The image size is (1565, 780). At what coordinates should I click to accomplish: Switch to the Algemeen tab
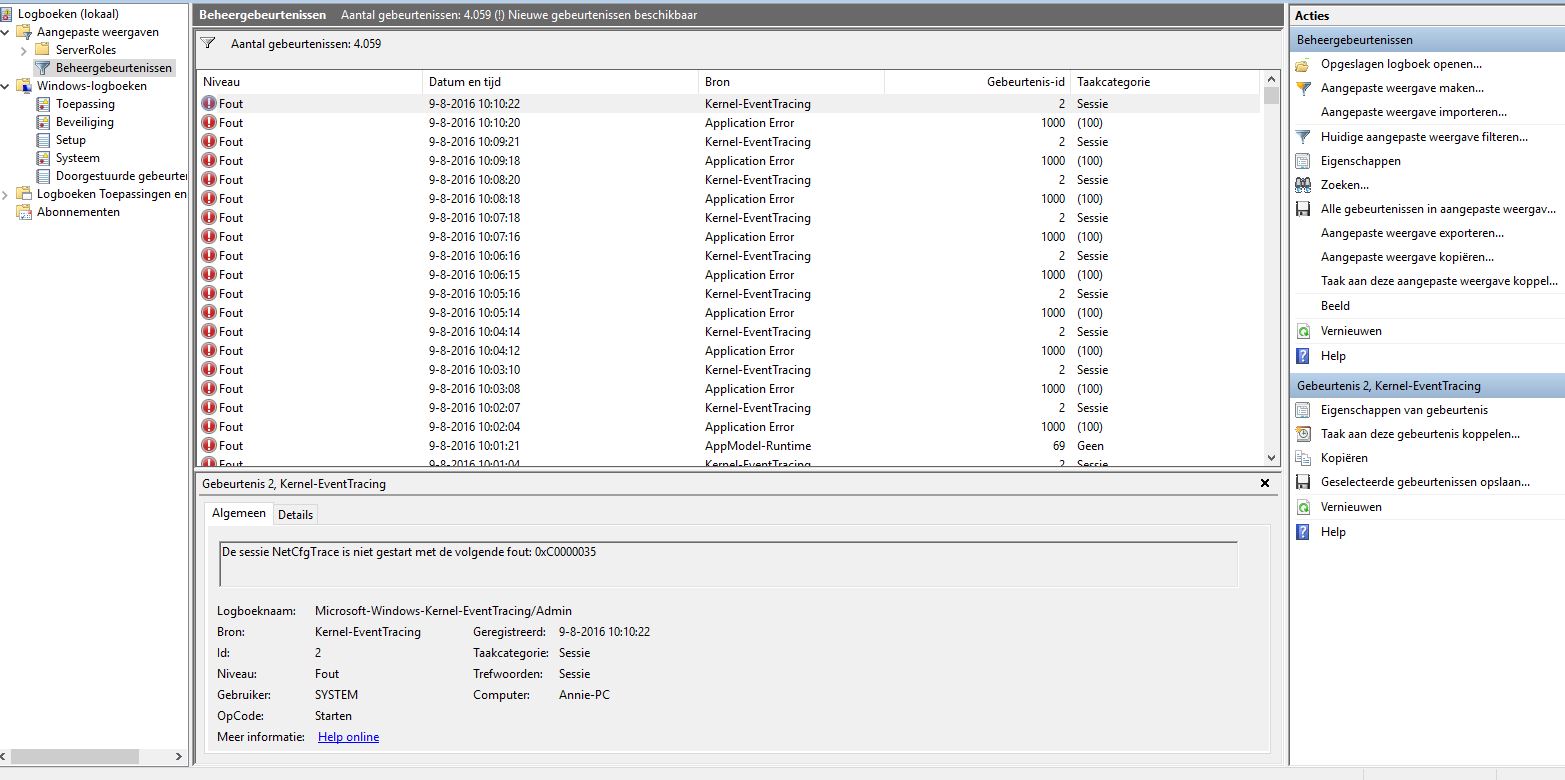pyautogui.click(x=239, y=513)
